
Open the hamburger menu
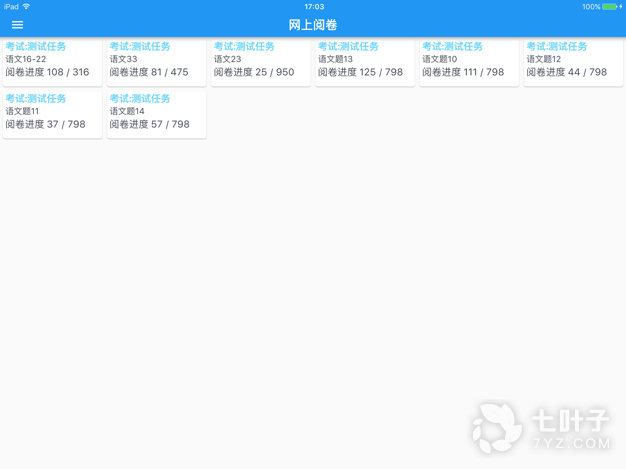point(17,25)
